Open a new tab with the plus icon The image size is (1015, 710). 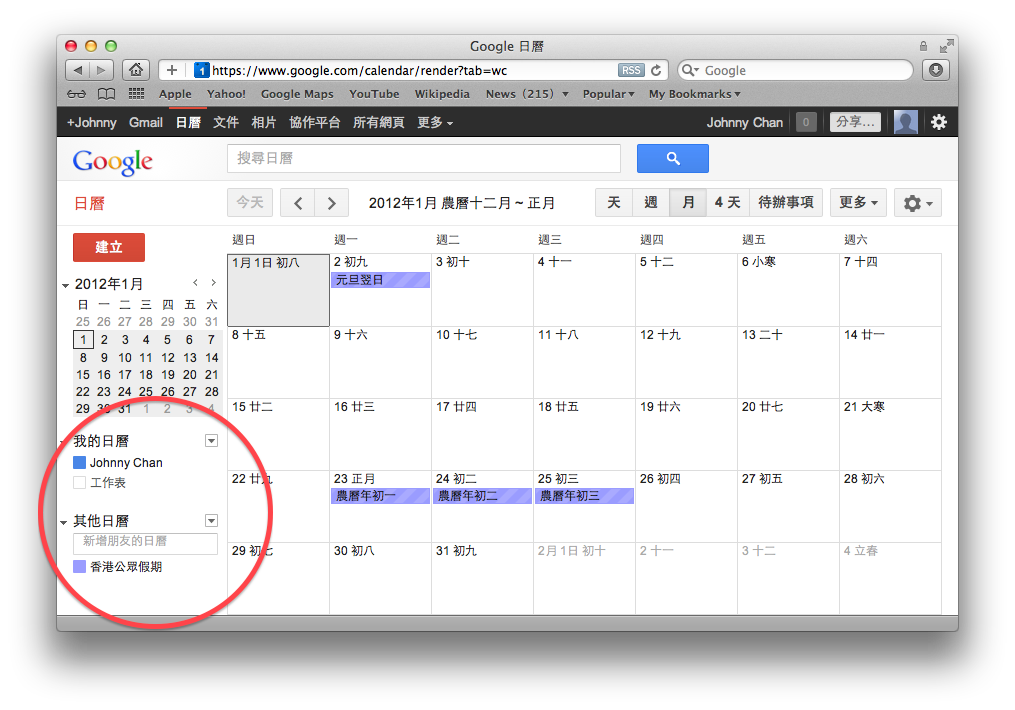pyautogui.click(x=171, y=70)
